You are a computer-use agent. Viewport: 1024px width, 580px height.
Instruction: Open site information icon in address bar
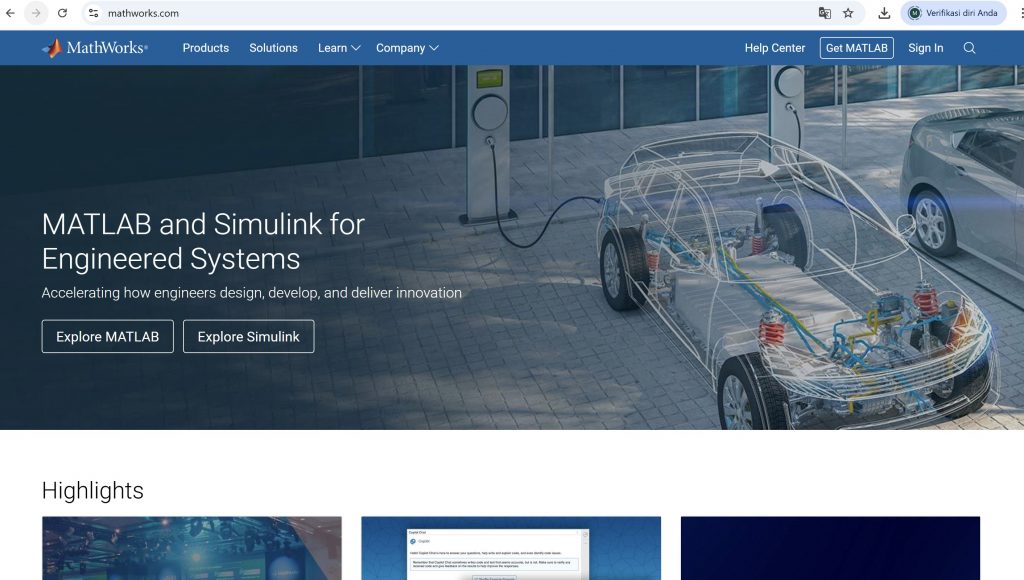tap(93, 13)
